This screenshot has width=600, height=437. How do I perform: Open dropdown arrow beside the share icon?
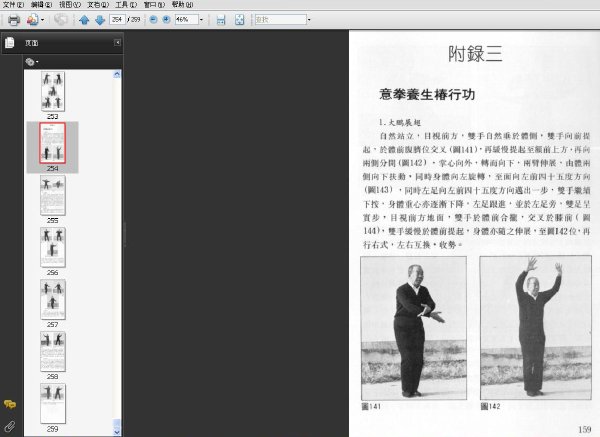[42, 20]
